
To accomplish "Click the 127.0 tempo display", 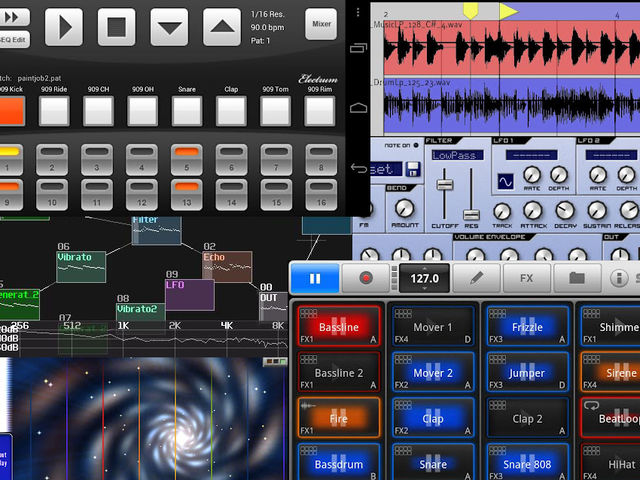I will point(424,278).
